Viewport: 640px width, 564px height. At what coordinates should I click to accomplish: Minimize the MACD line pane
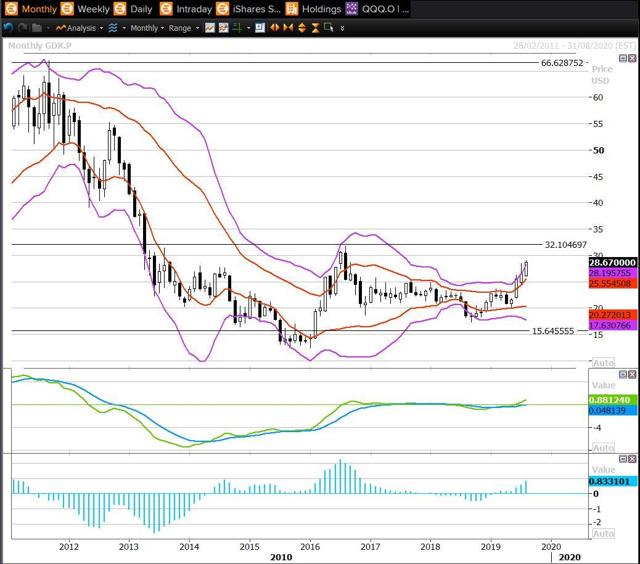point(623,374)
